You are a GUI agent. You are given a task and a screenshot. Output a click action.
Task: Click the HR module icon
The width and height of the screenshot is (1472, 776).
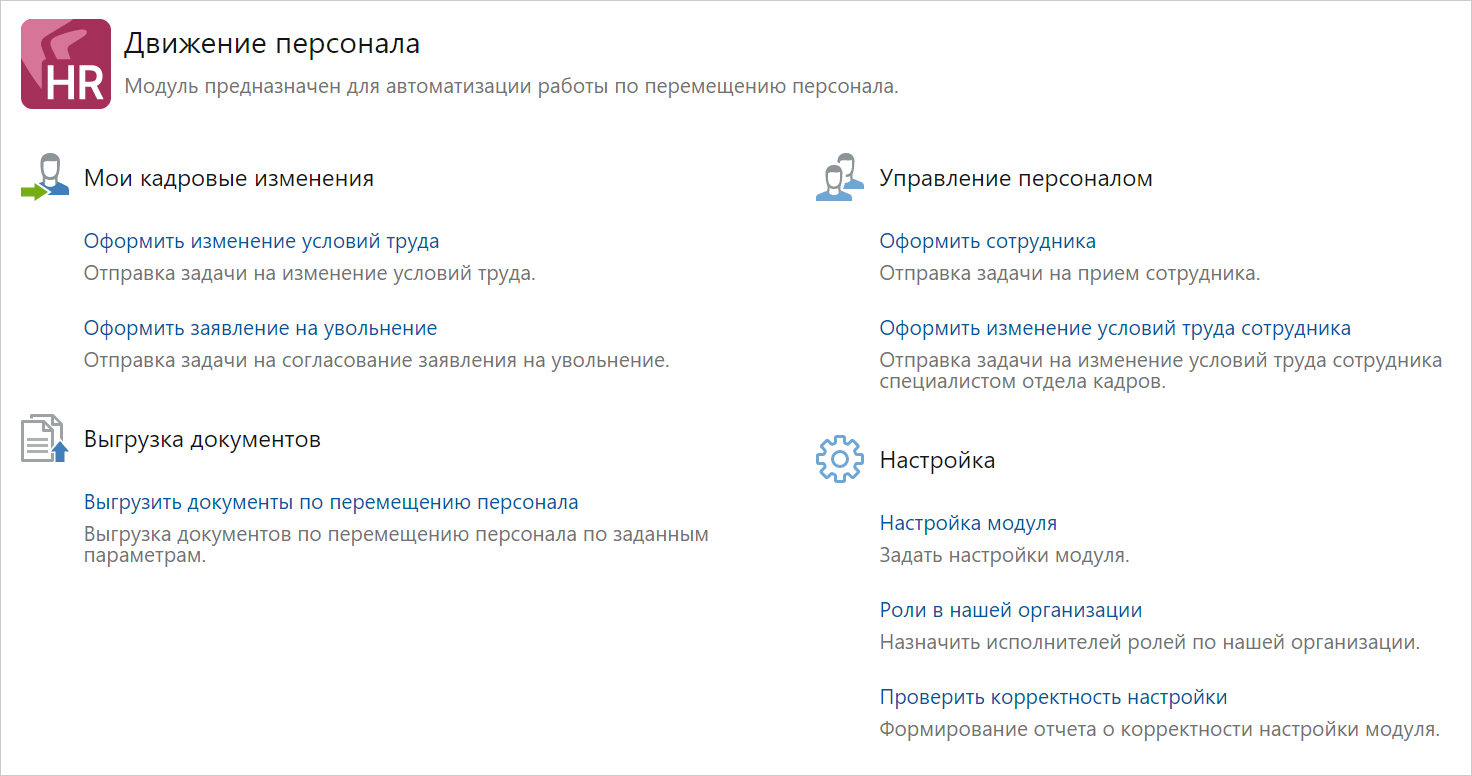coord(66,63)
